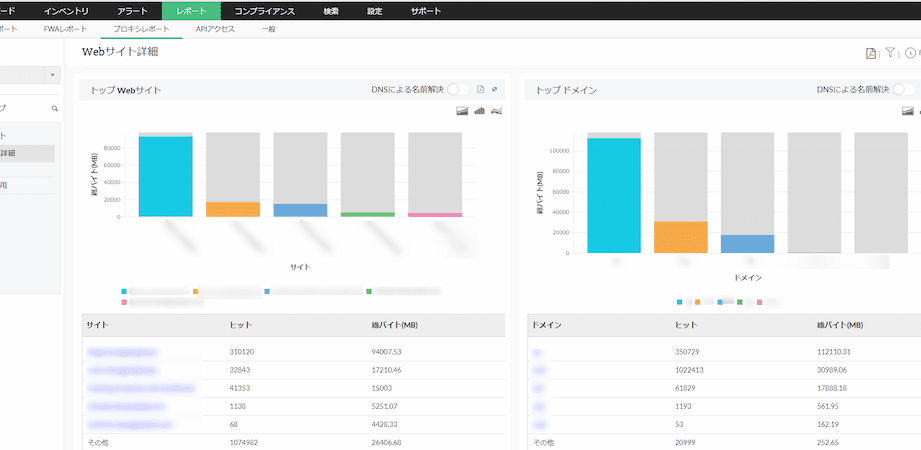The image size is (921, 450).
Task: Switch トップ Webサイト chart to area view
Action: tap(462, 111)
